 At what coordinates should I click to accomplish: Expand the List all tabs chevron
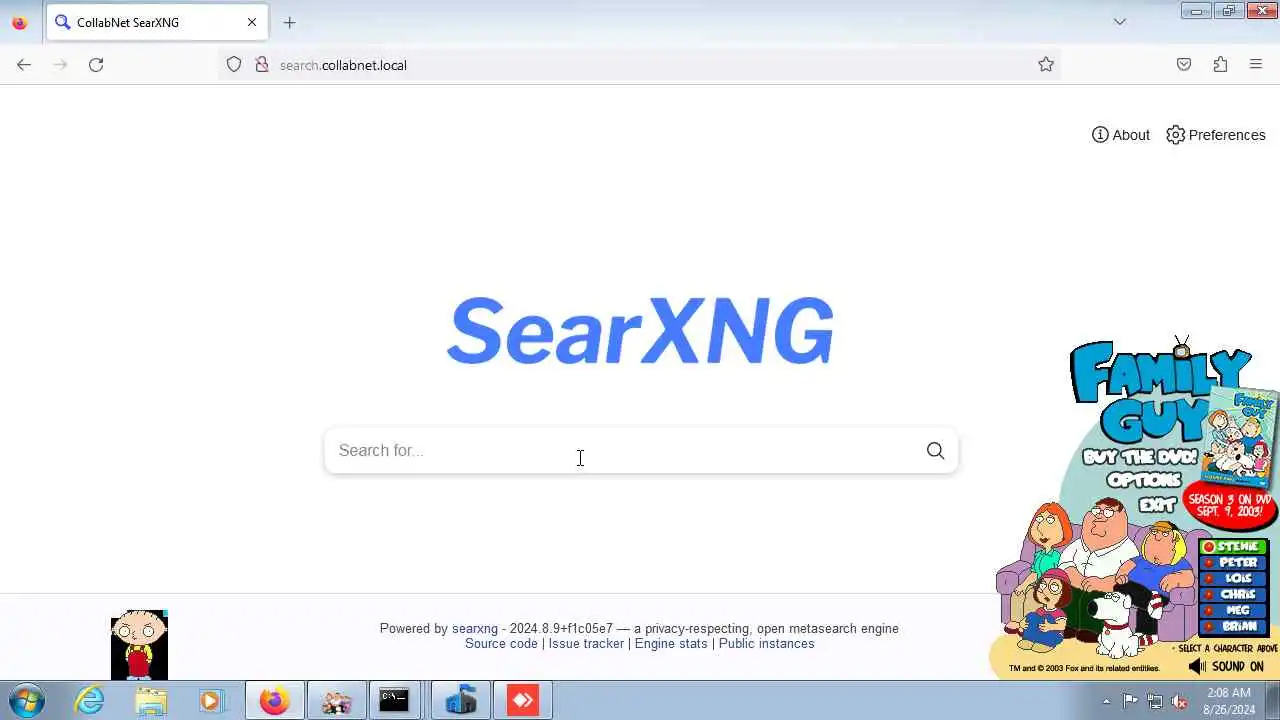pos(1120,22)
